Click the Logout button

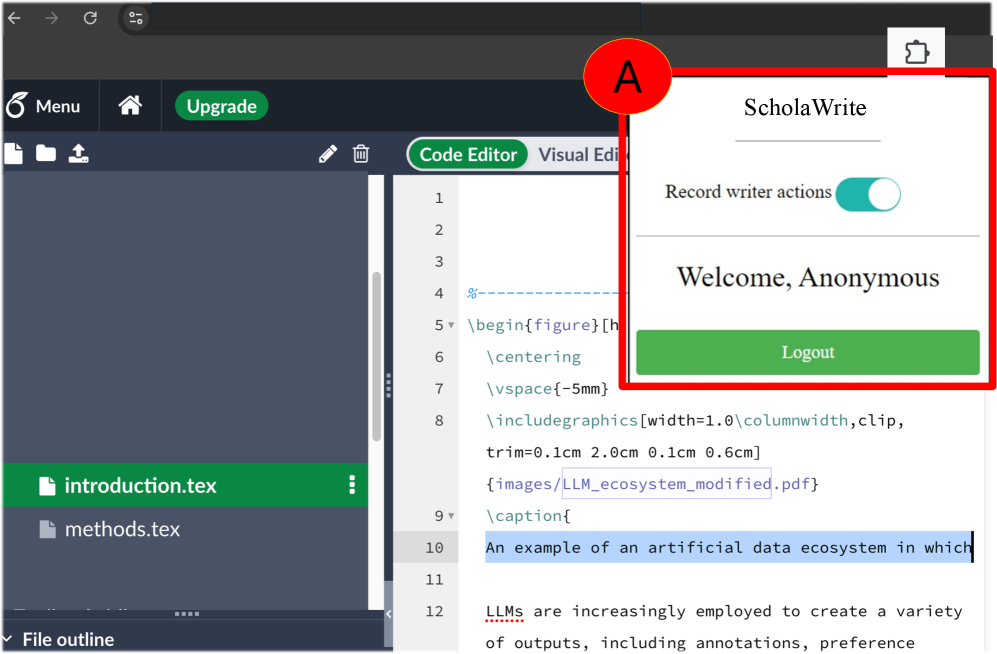point(808,352)
